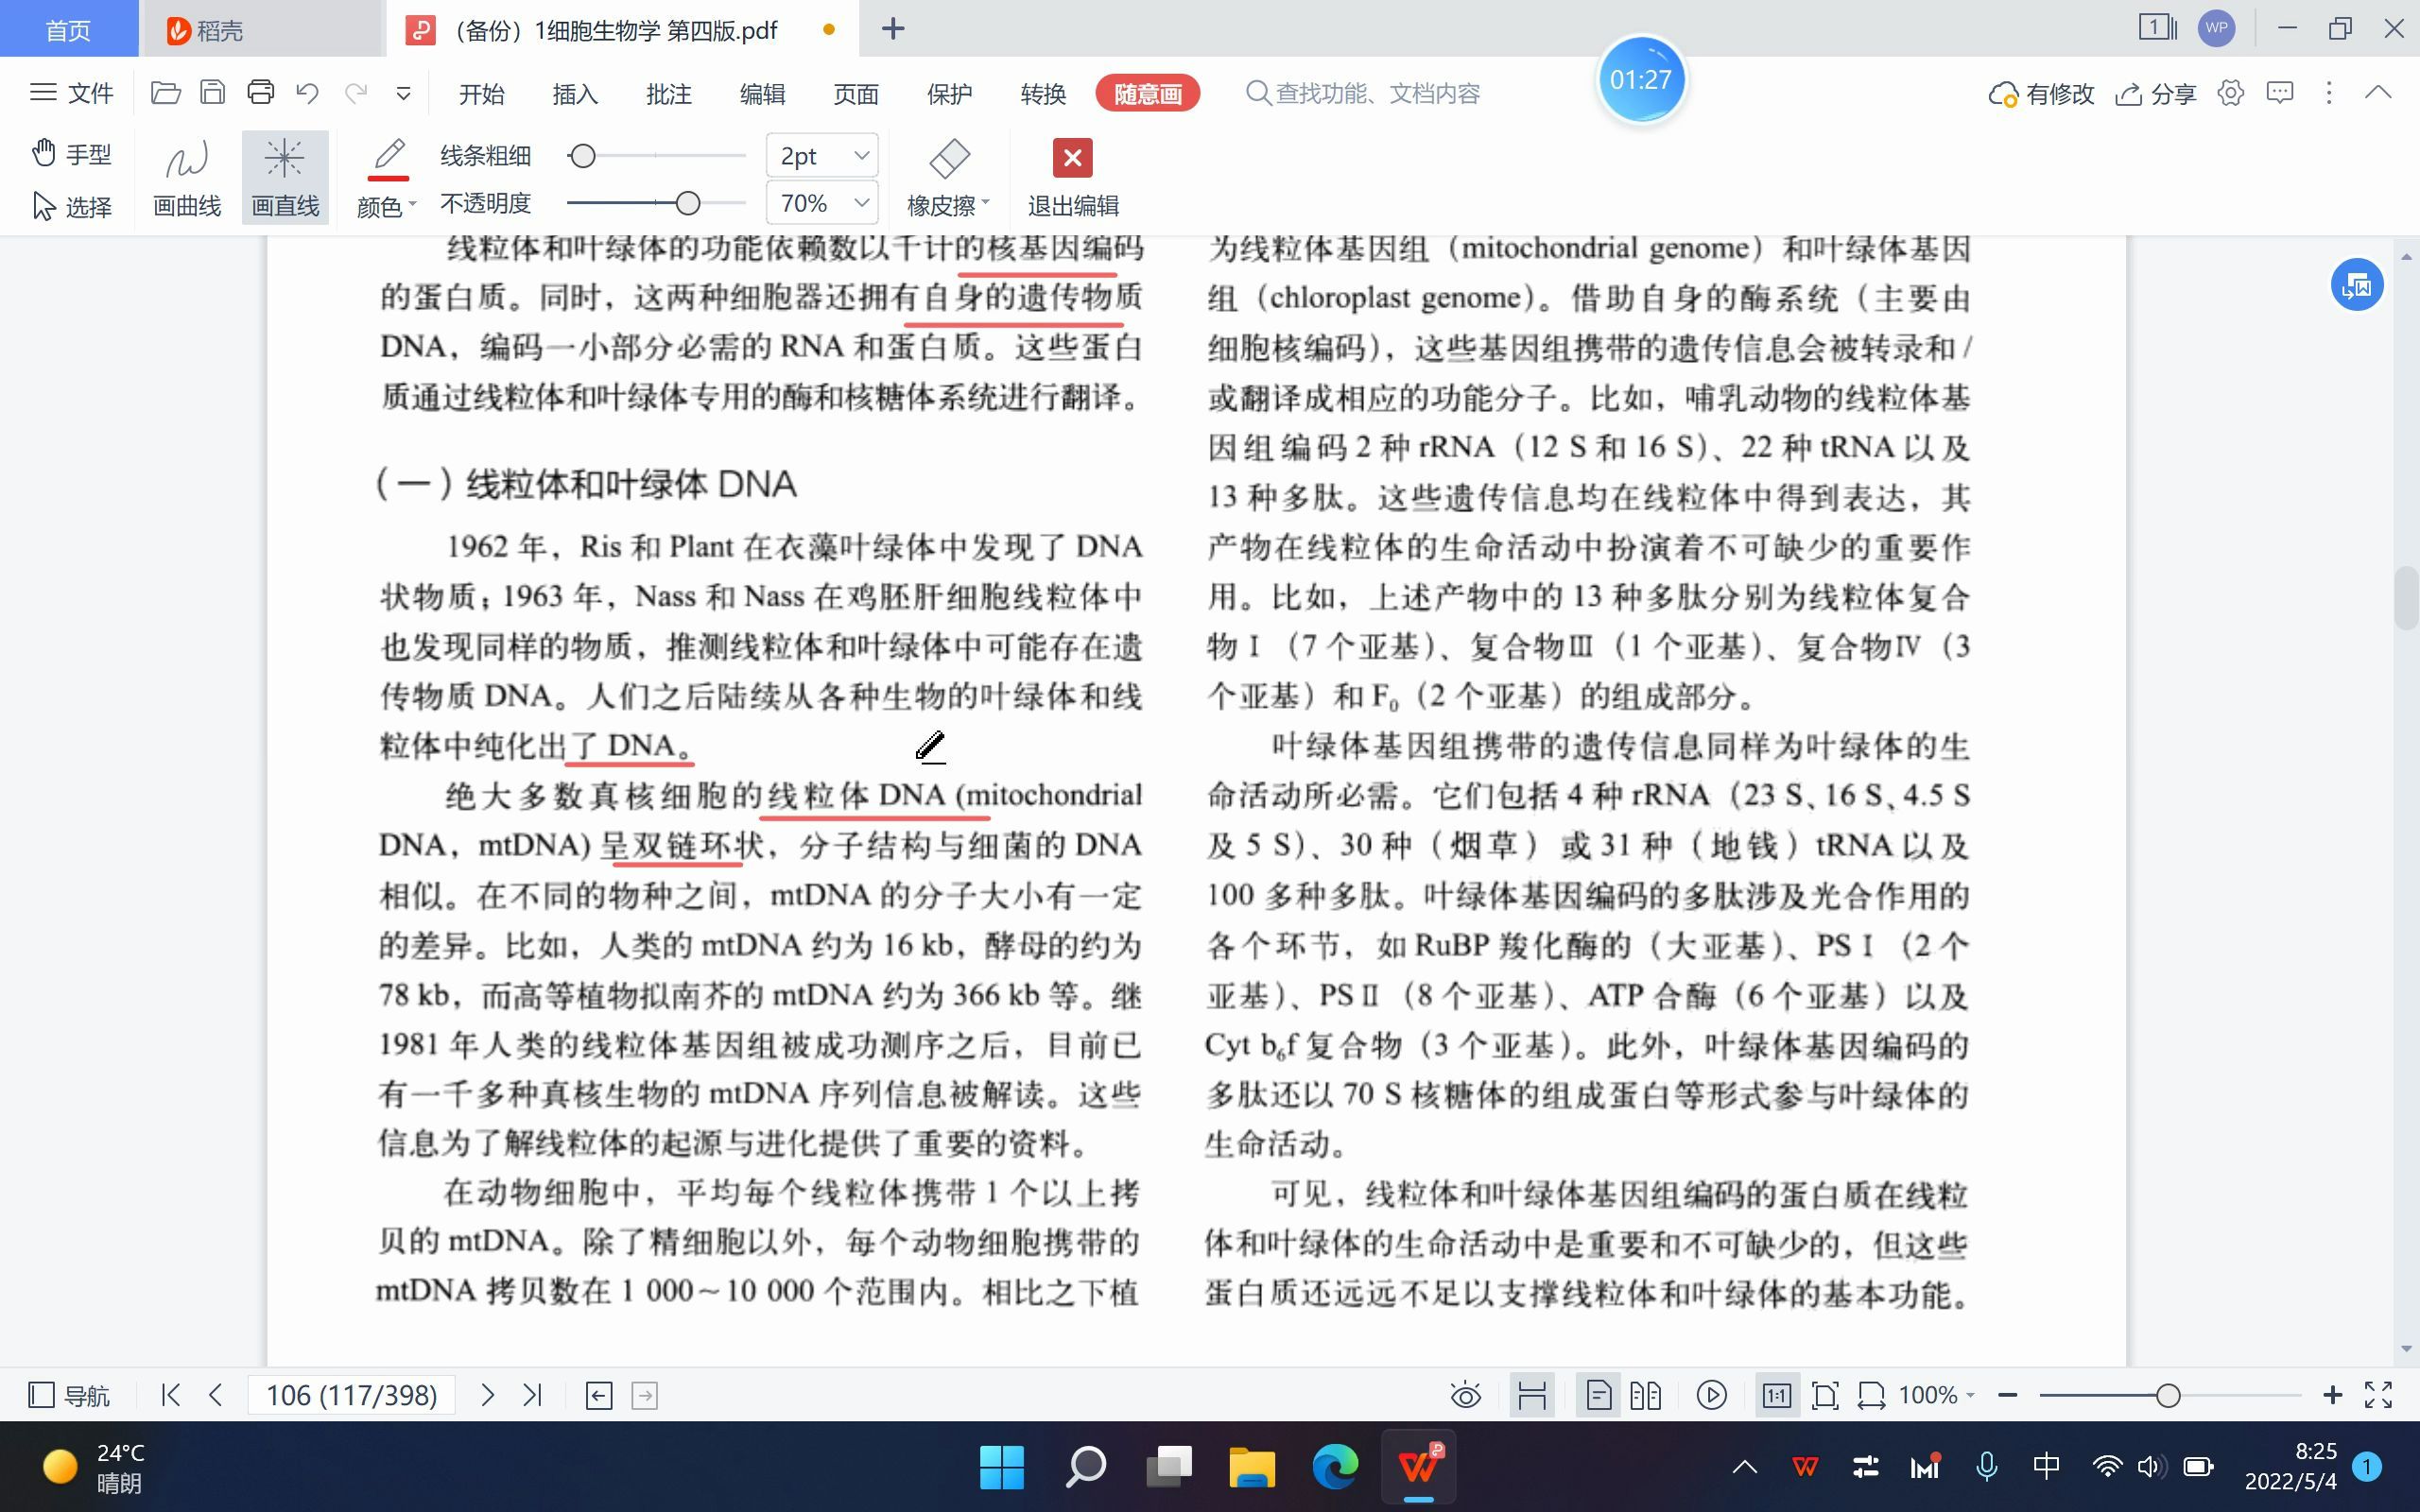Viewport: 2420px width, 1512px height.
Task: Click the open folder icon
Action: coord(166,93)
